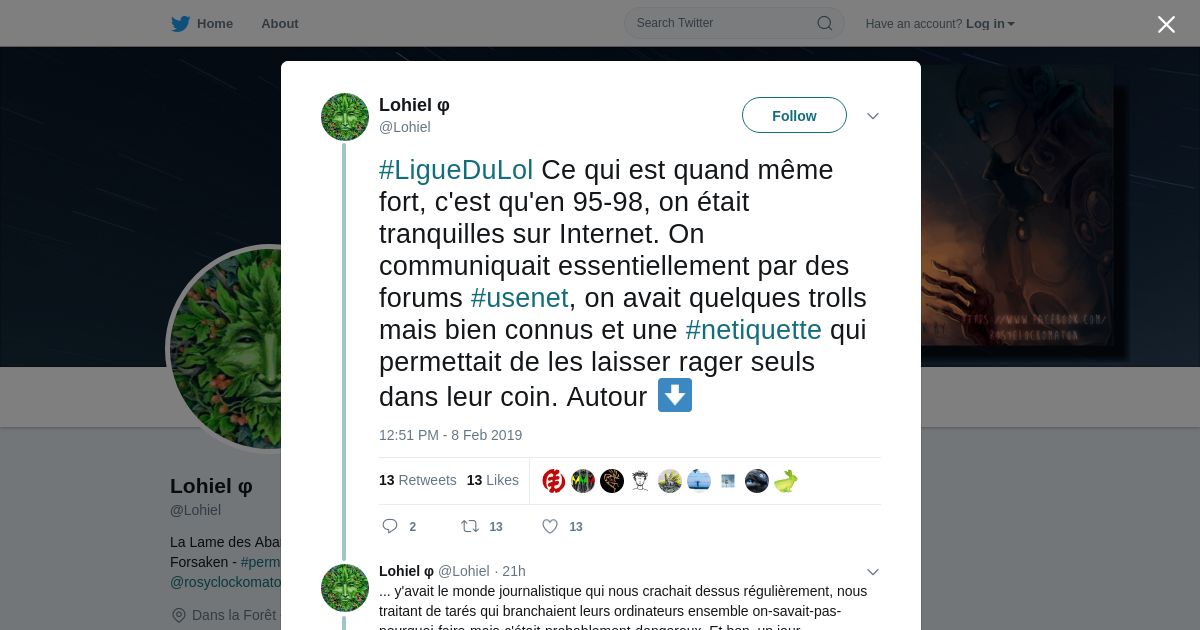Close the tweet overlay with X
The height and width of the screenshot is (630, 1200).
coord(1166,24)
